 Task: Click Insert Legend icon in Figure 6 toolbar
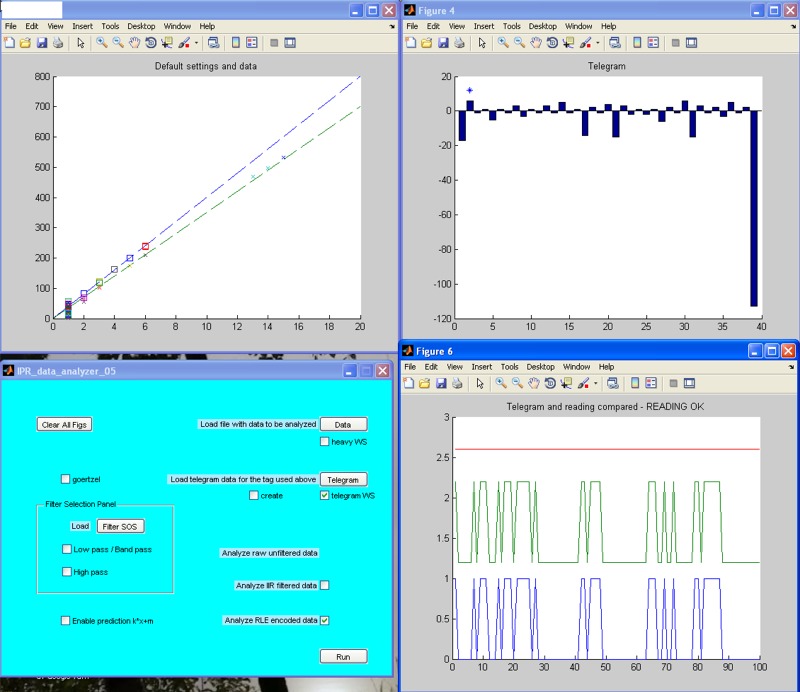(651, 383)
